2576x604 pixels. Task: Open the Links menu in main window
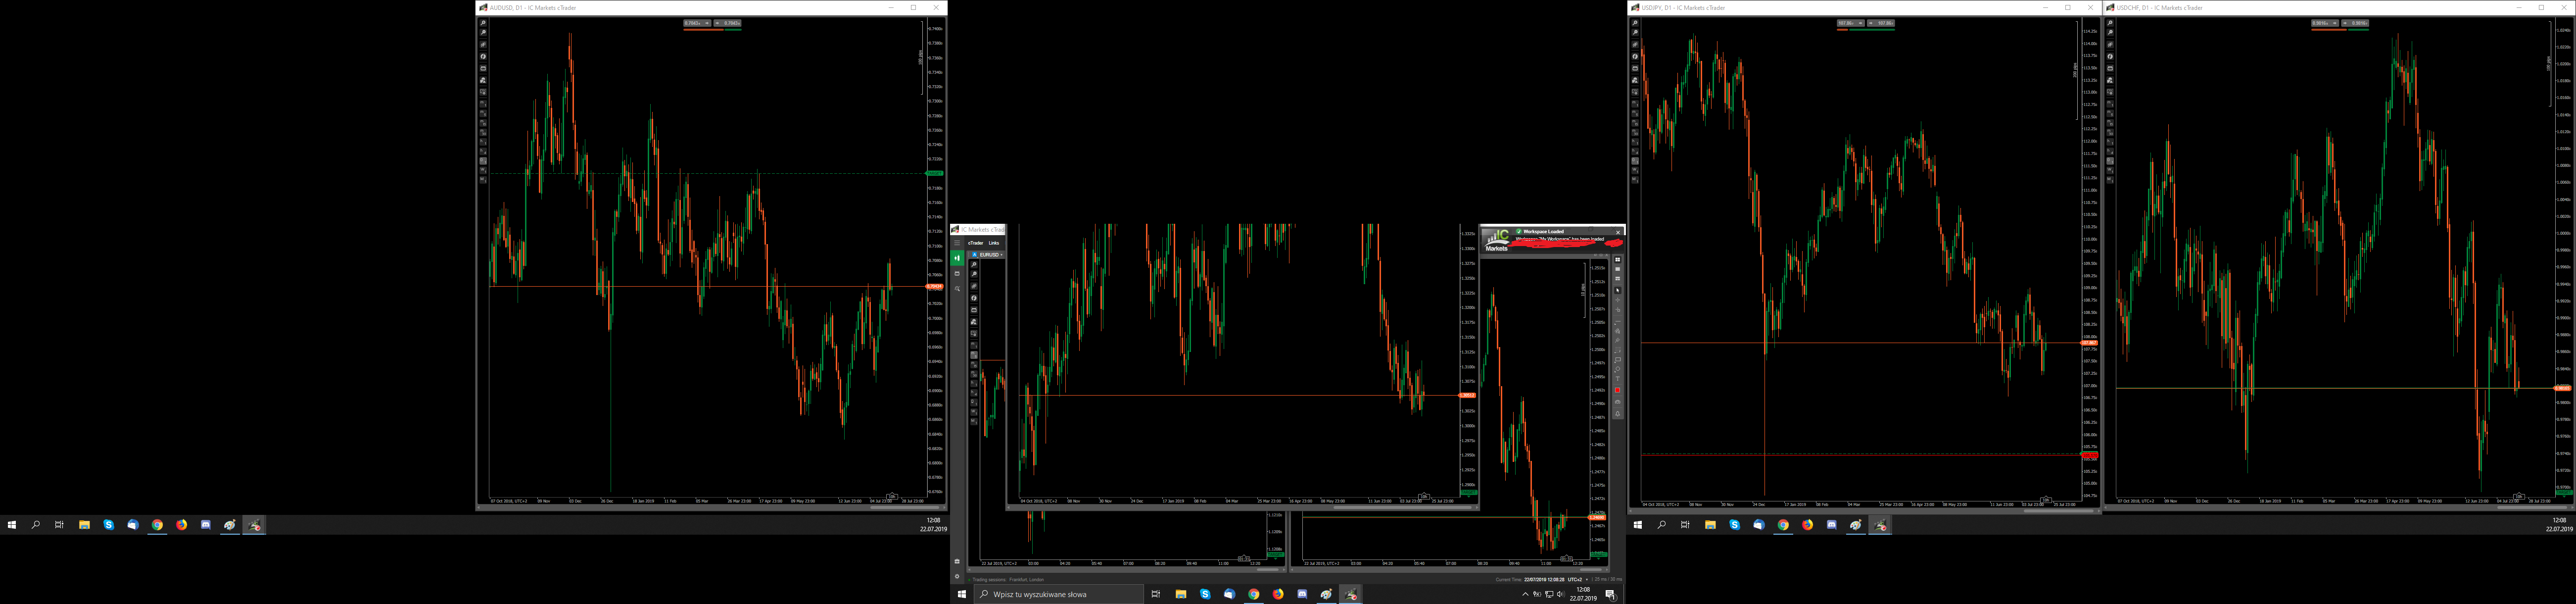tap(994, 243)
